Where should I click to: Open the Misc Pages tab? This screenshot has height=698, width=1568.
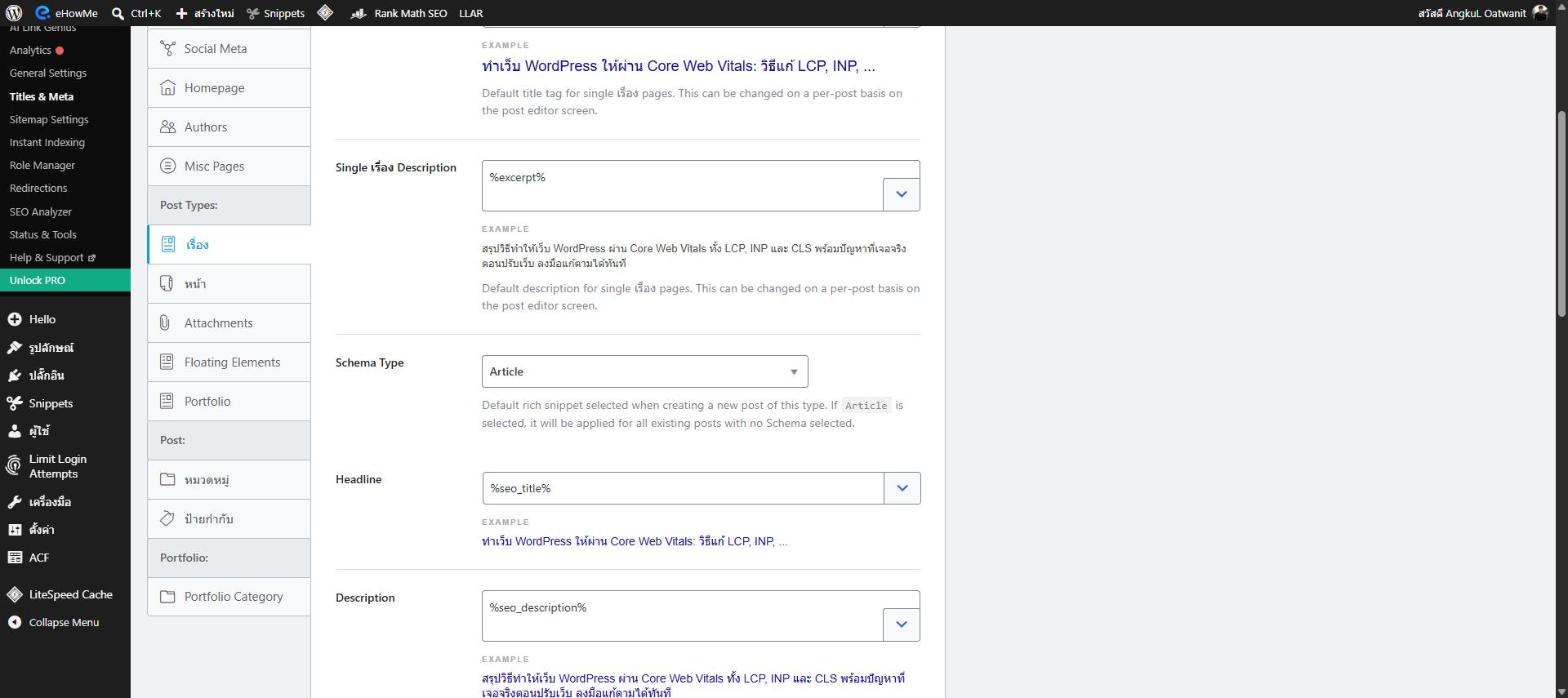(229, 166)
